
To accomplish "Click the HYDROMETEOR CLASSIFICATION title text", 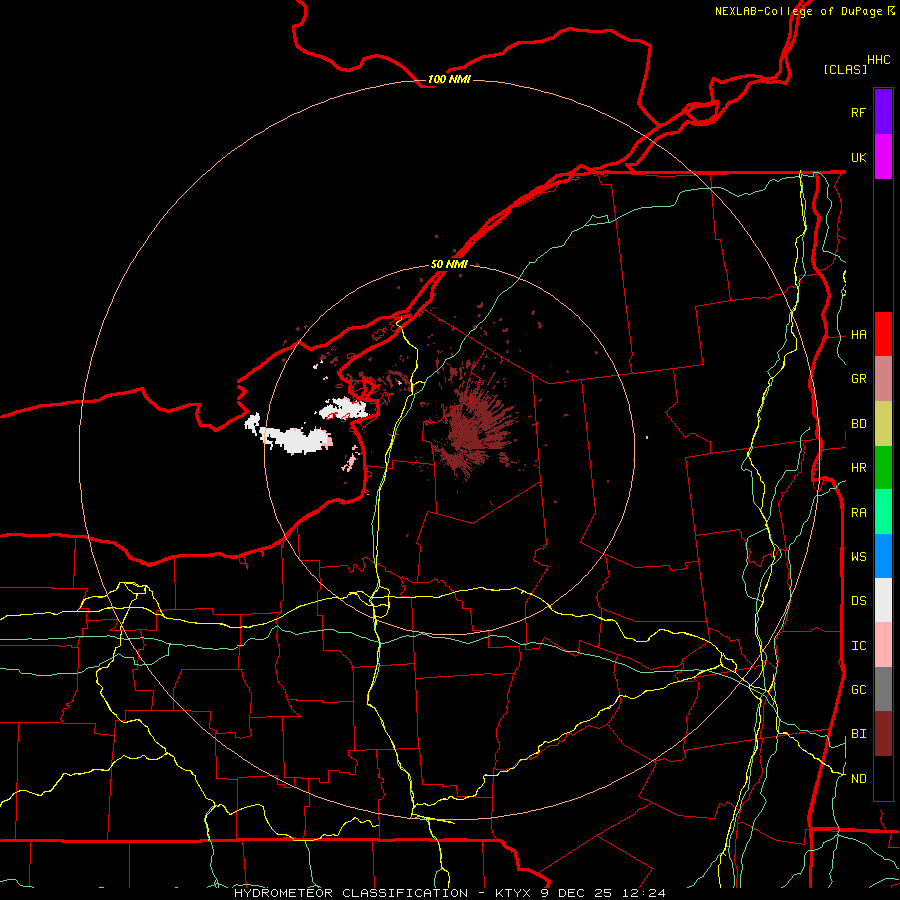I will click(351, 893).
